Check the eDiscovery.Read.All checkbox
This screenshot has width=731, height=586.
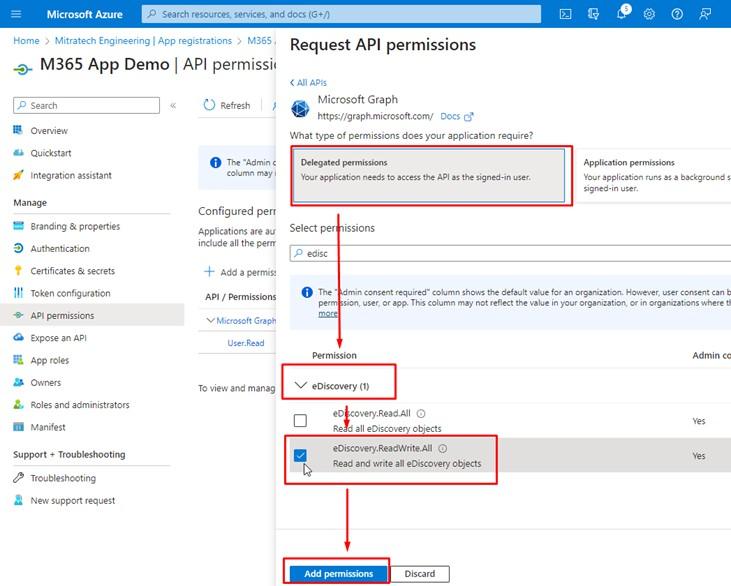300,421
